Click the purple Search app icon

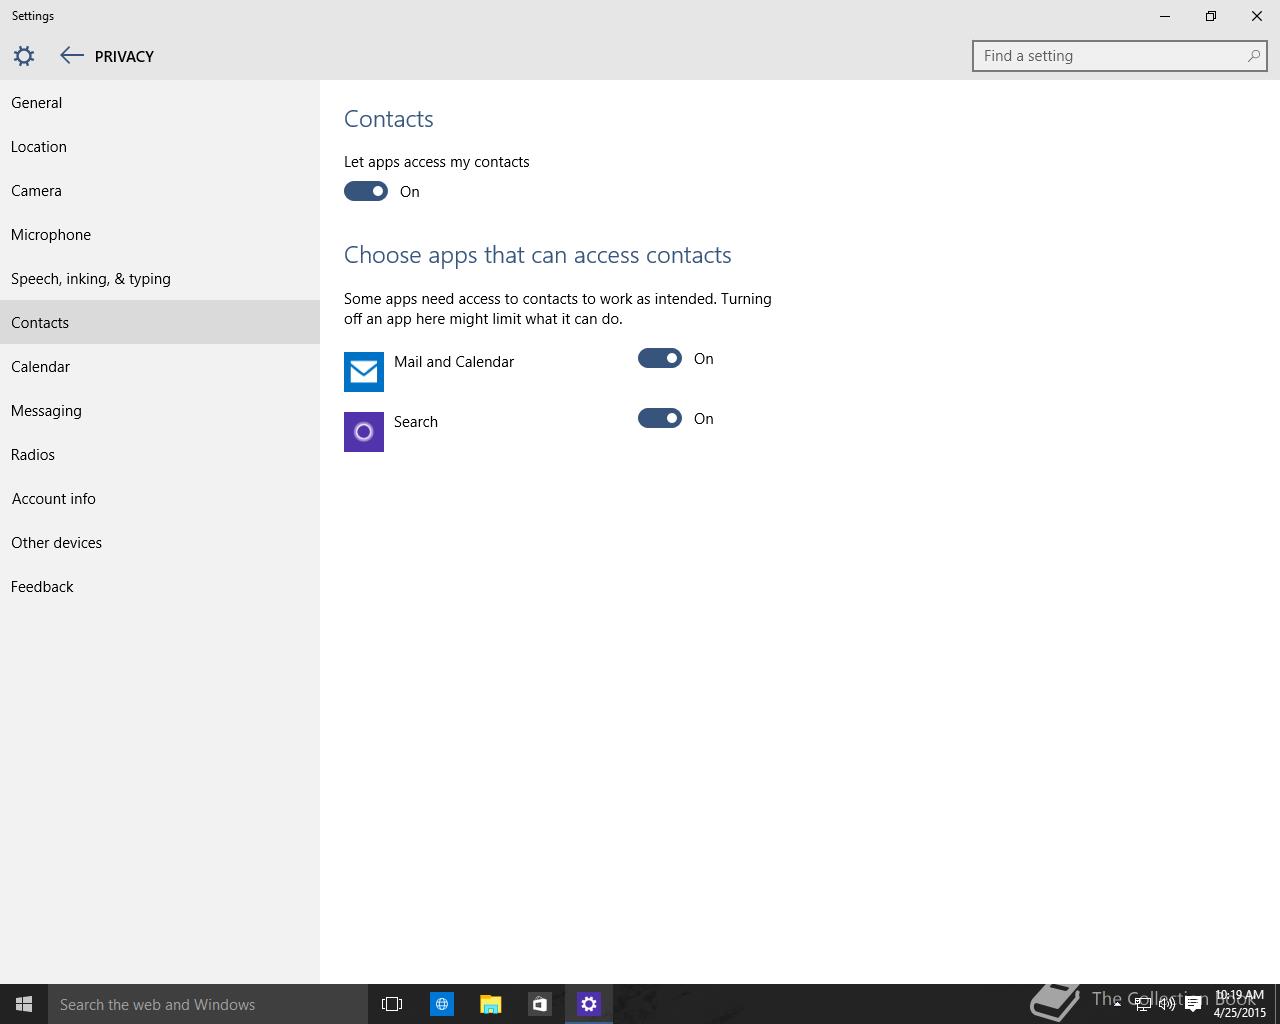364,432
